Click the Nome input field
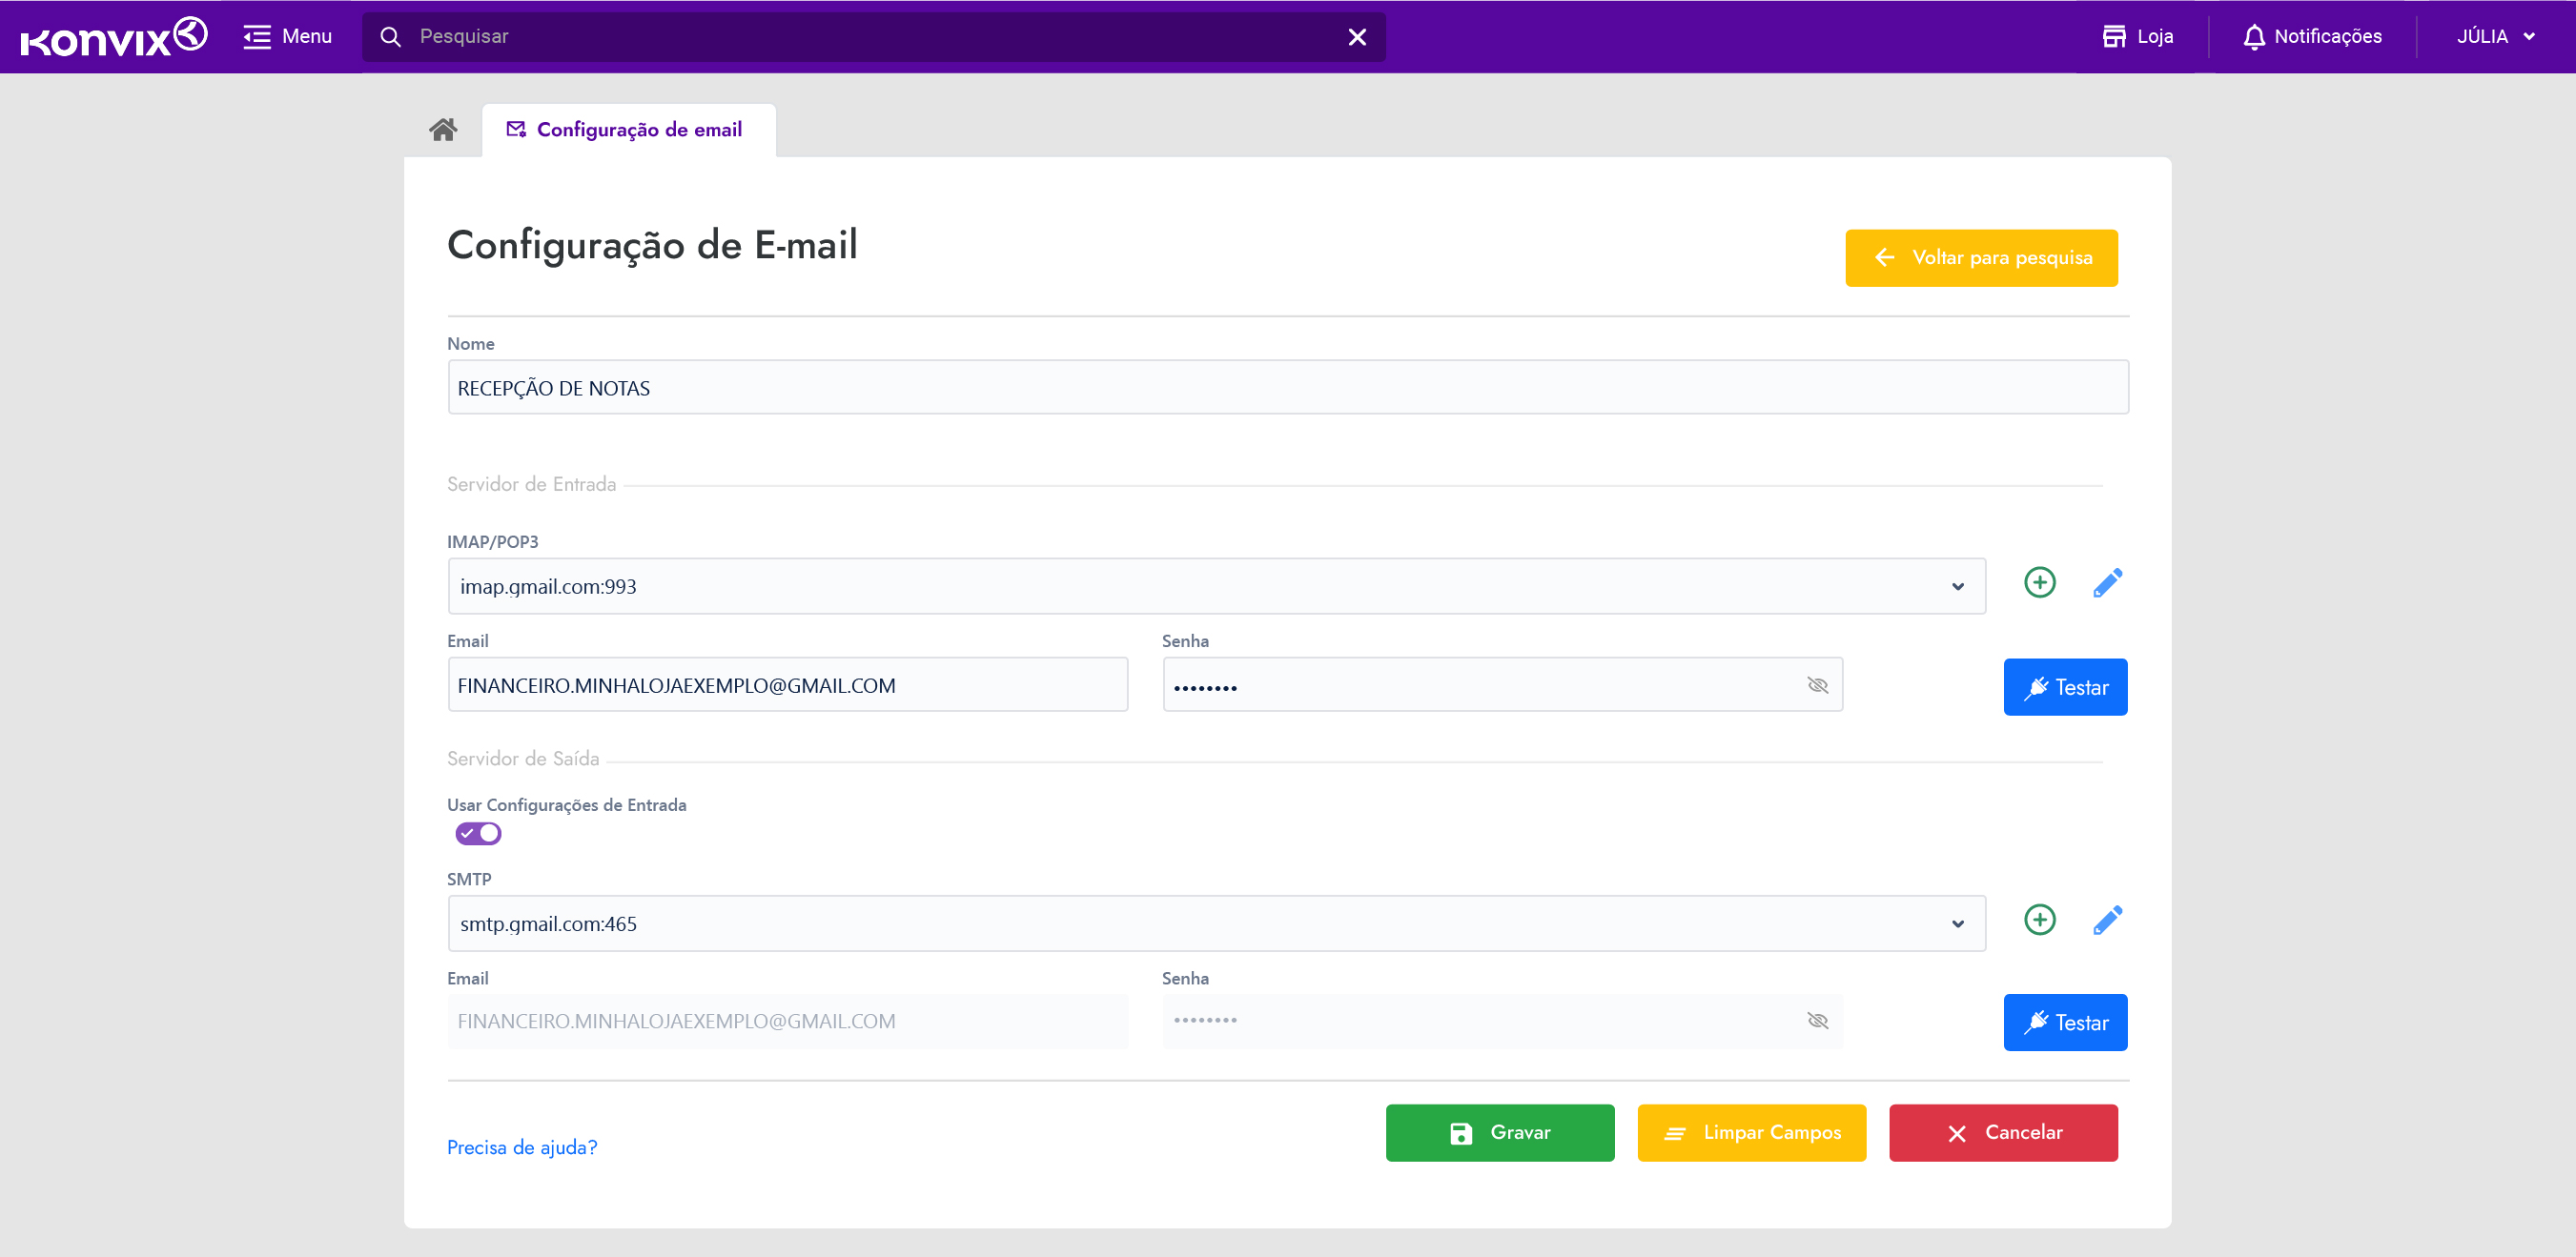The height and width of the screenshot is (1257, 2576). pos(1287,388)
